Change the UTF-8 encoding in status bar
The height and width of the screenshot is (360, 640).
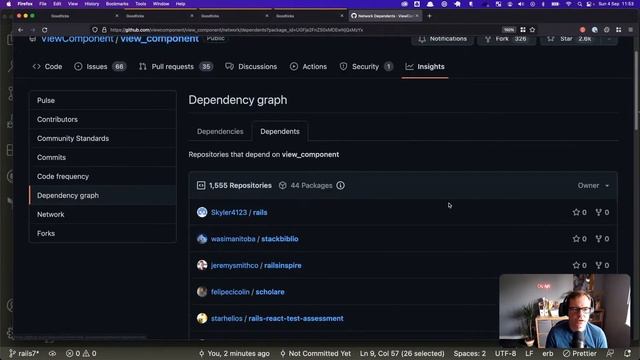tap(505, 353)
